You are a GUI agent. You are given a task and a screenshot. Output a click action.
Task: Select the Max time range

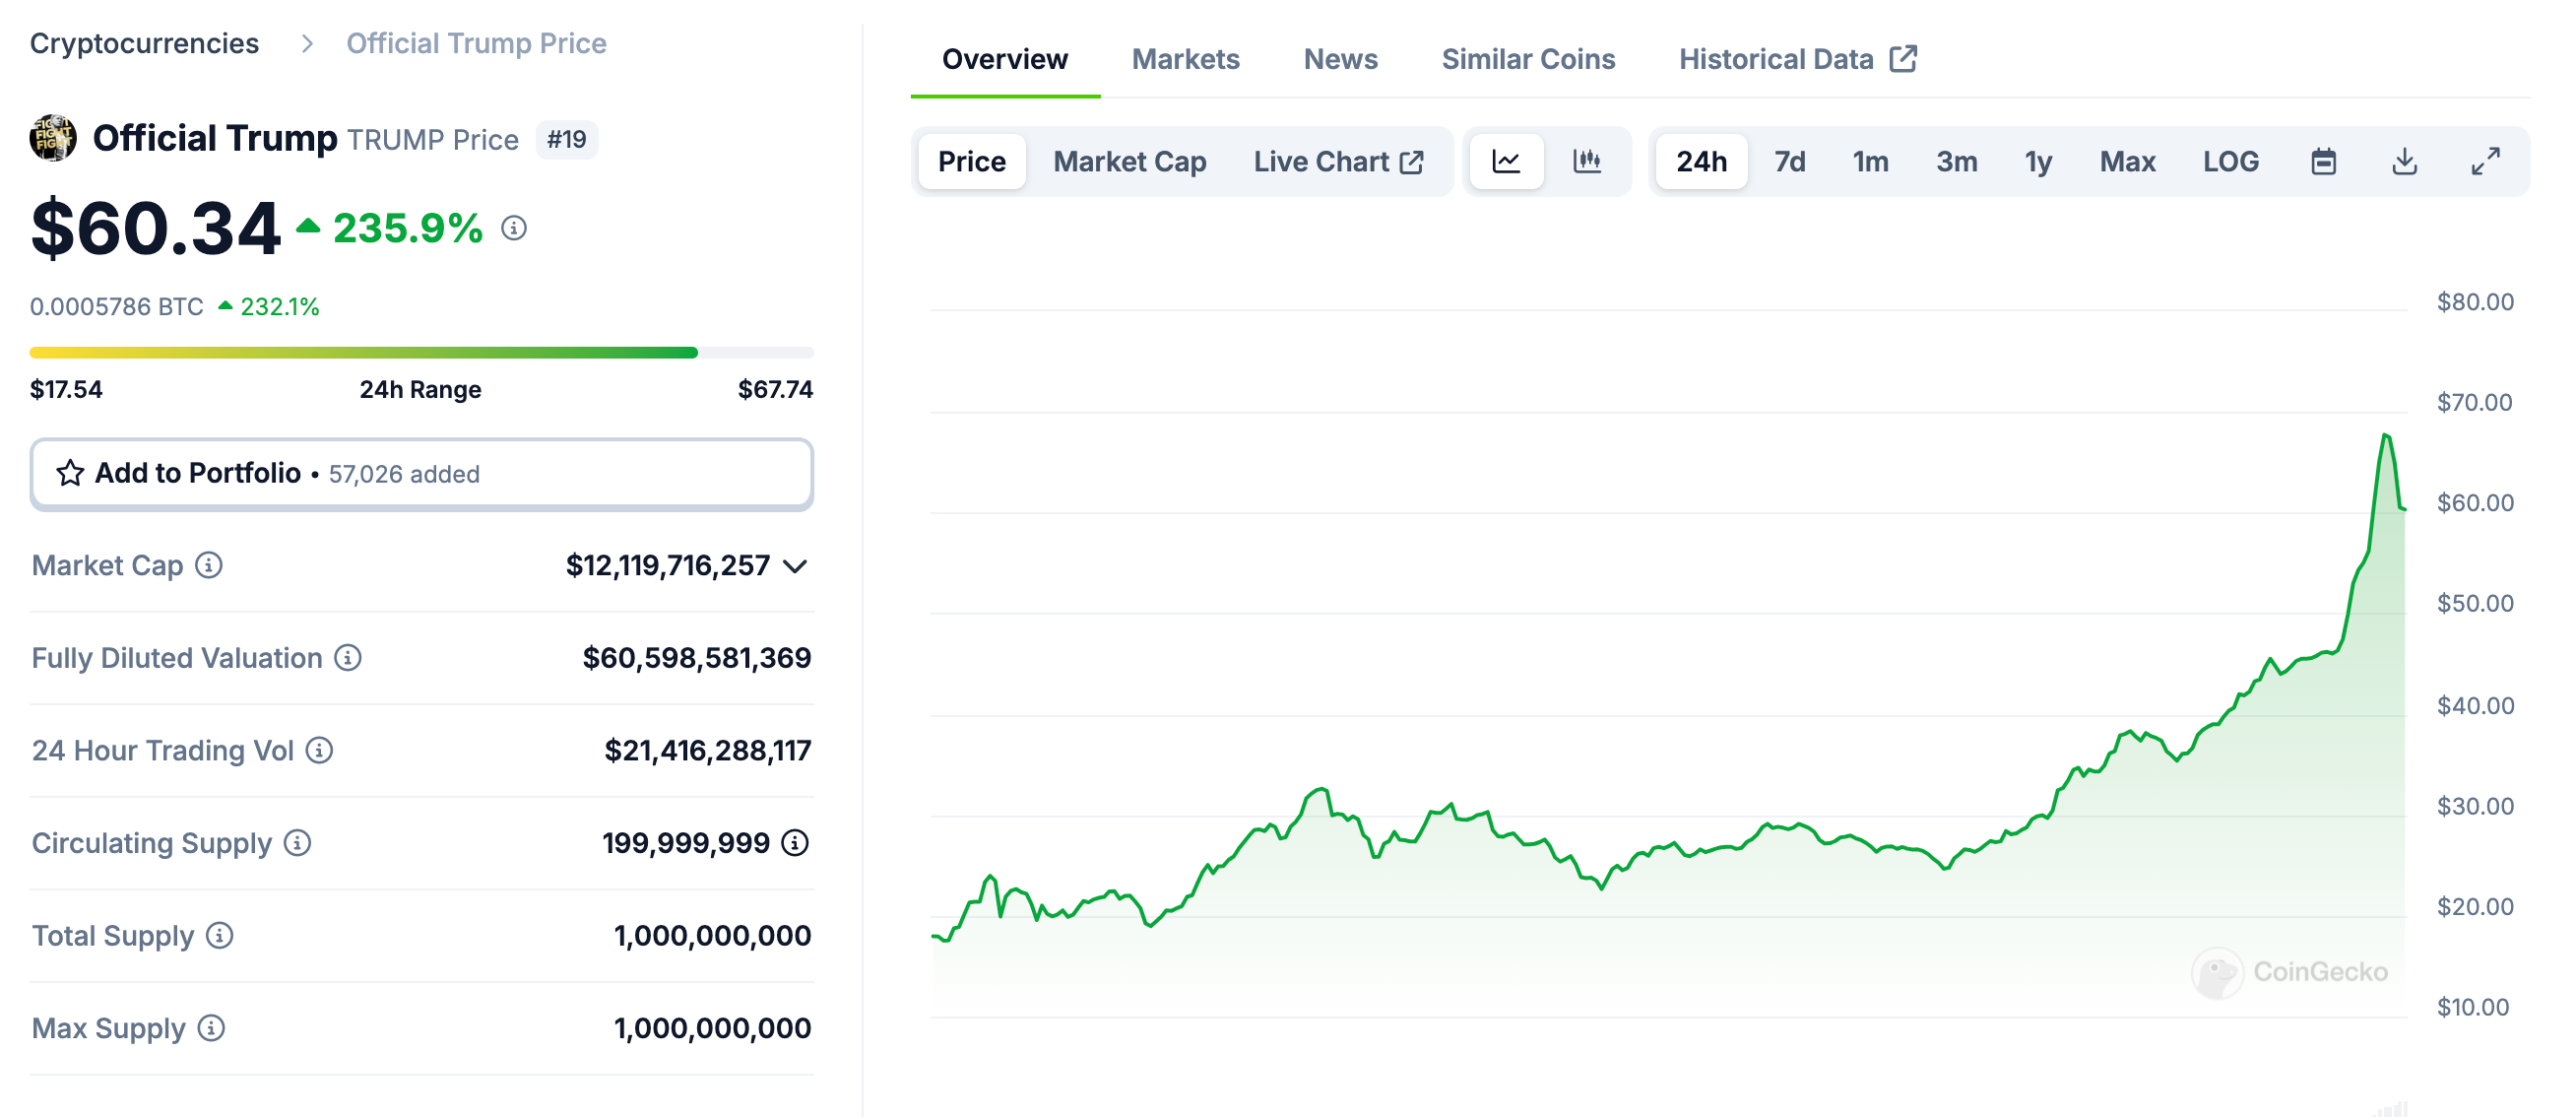tap(2127, 161)
